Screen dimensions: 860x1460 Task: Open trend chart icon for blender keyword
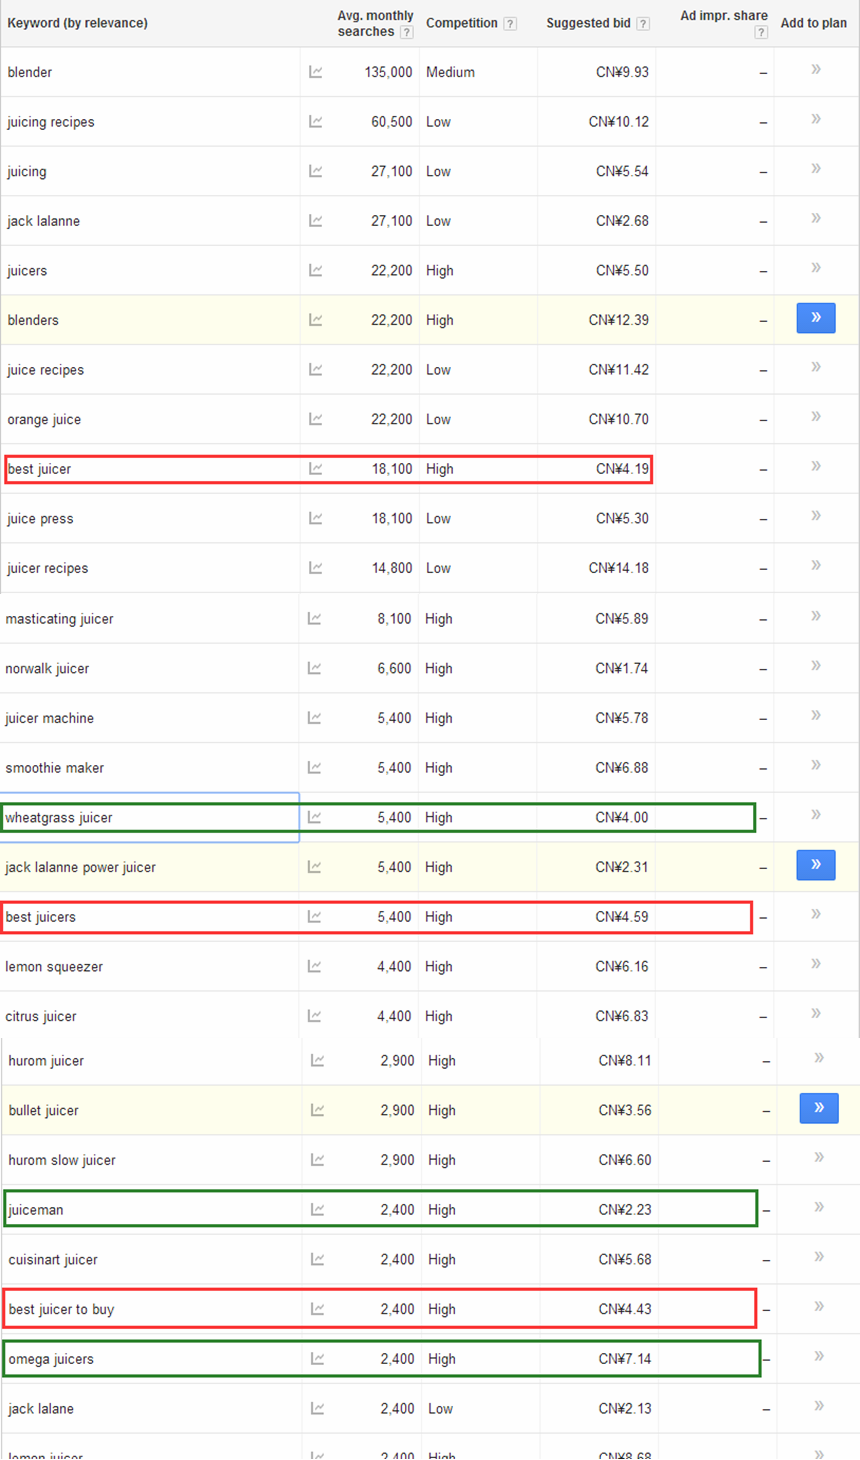(315, 72)
